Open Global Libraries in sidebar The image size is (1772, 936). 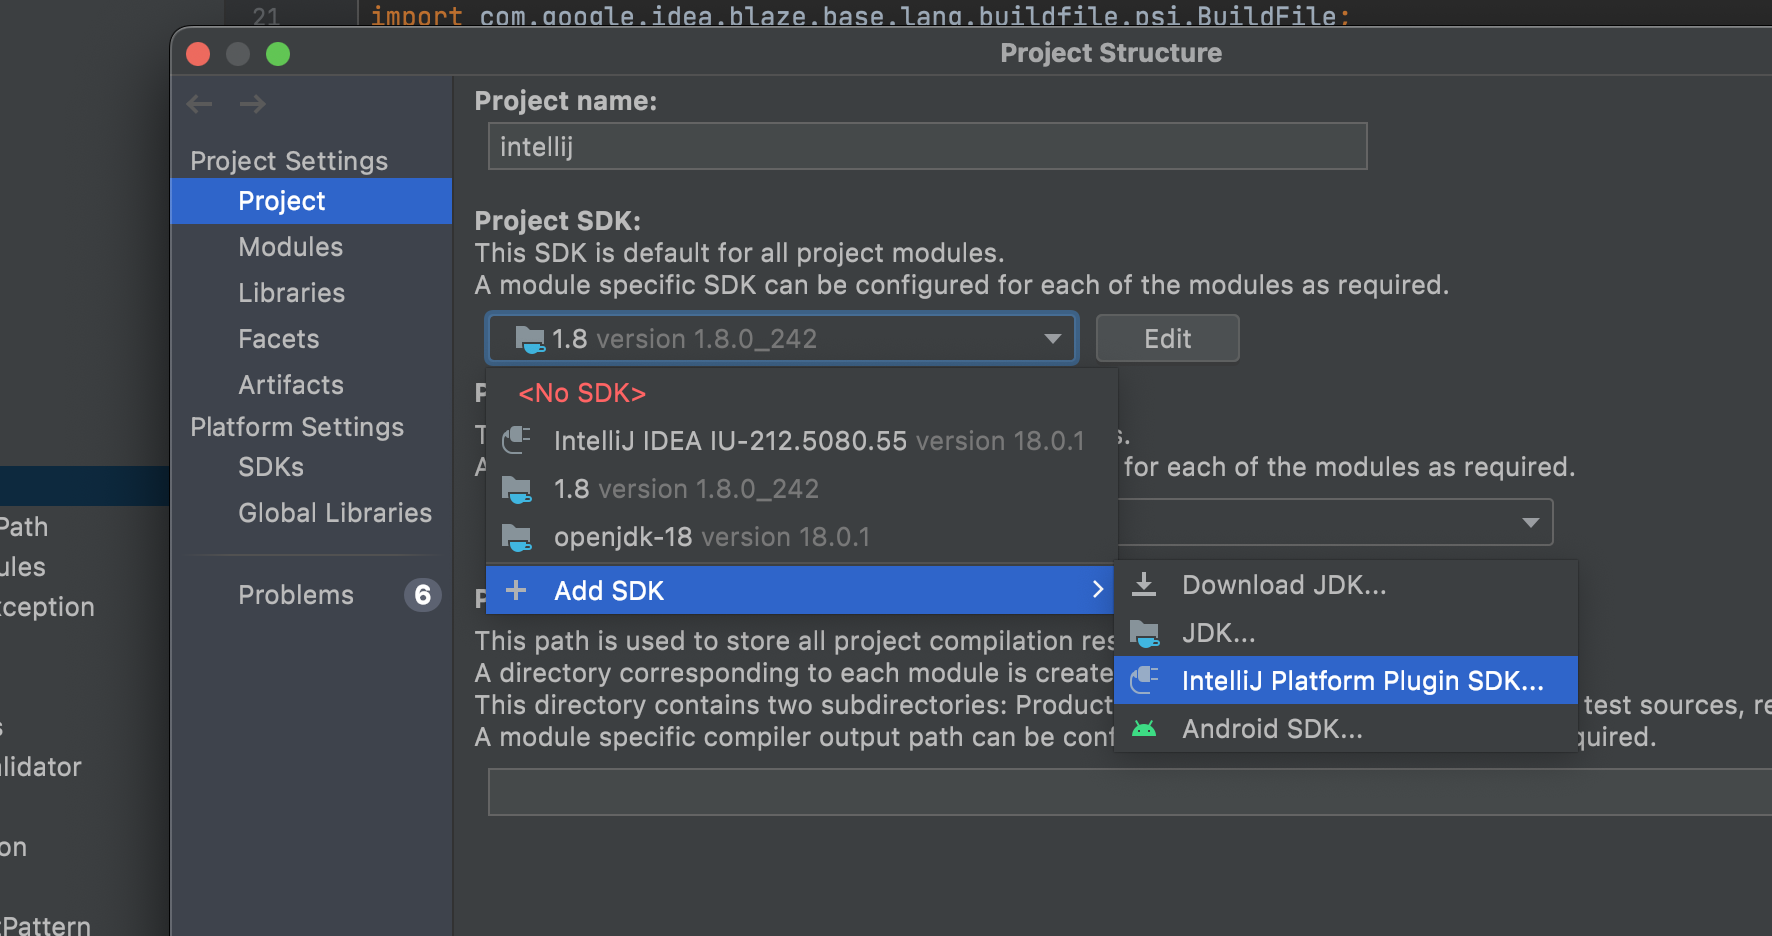[335, 513]
